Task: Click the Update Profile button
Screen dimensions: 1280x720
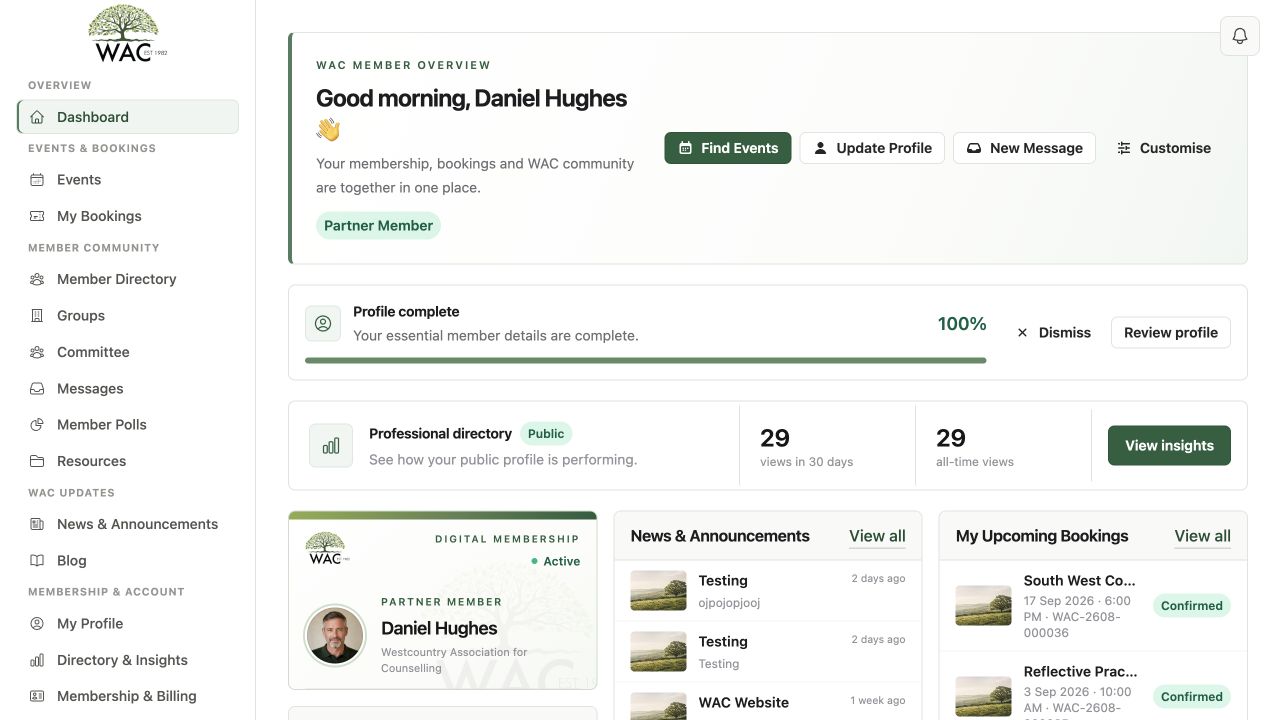Action: (872, 148)
